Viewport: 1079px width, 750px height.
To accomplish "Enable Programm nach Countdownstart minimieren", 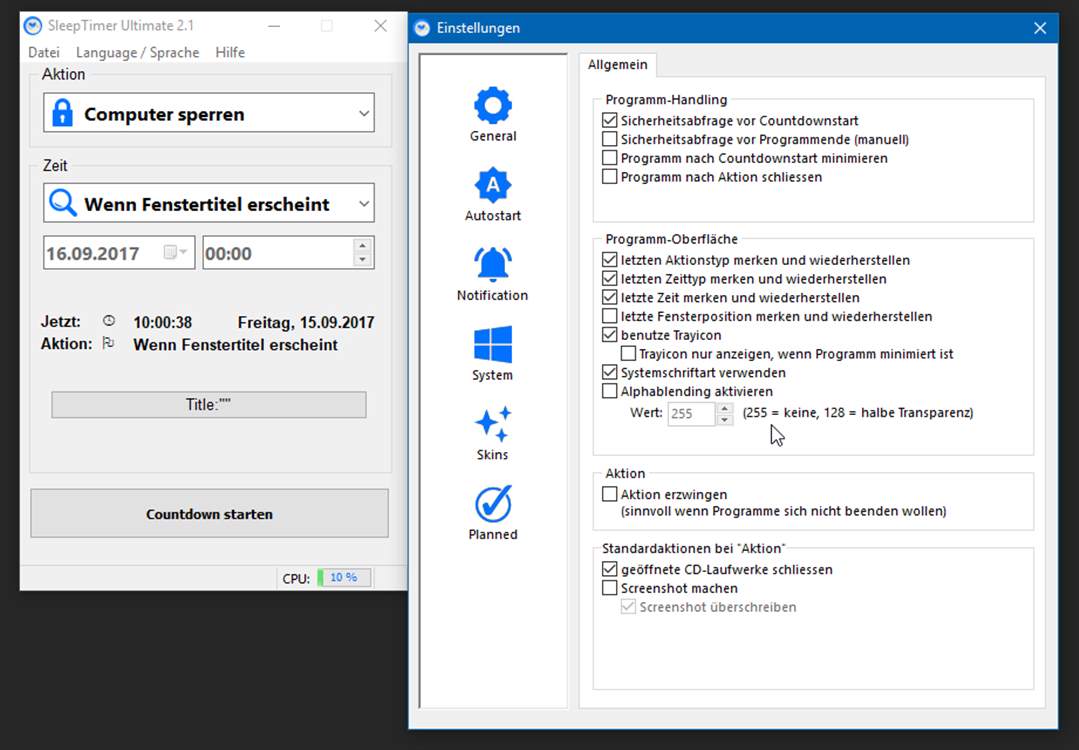I will click(x=609, y=158).
